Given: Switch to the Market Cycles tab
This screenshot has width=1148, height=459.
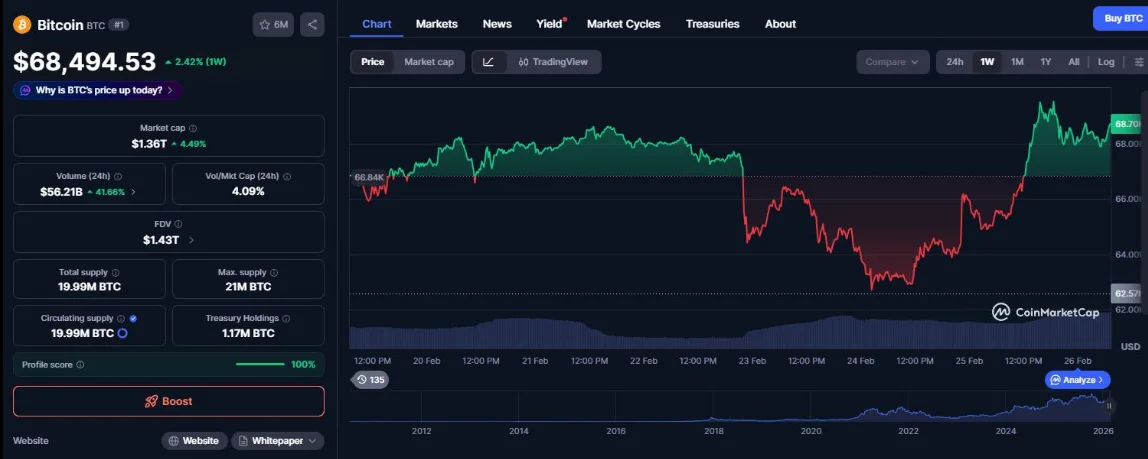Looking at the screenshot, I should [623, 24].
